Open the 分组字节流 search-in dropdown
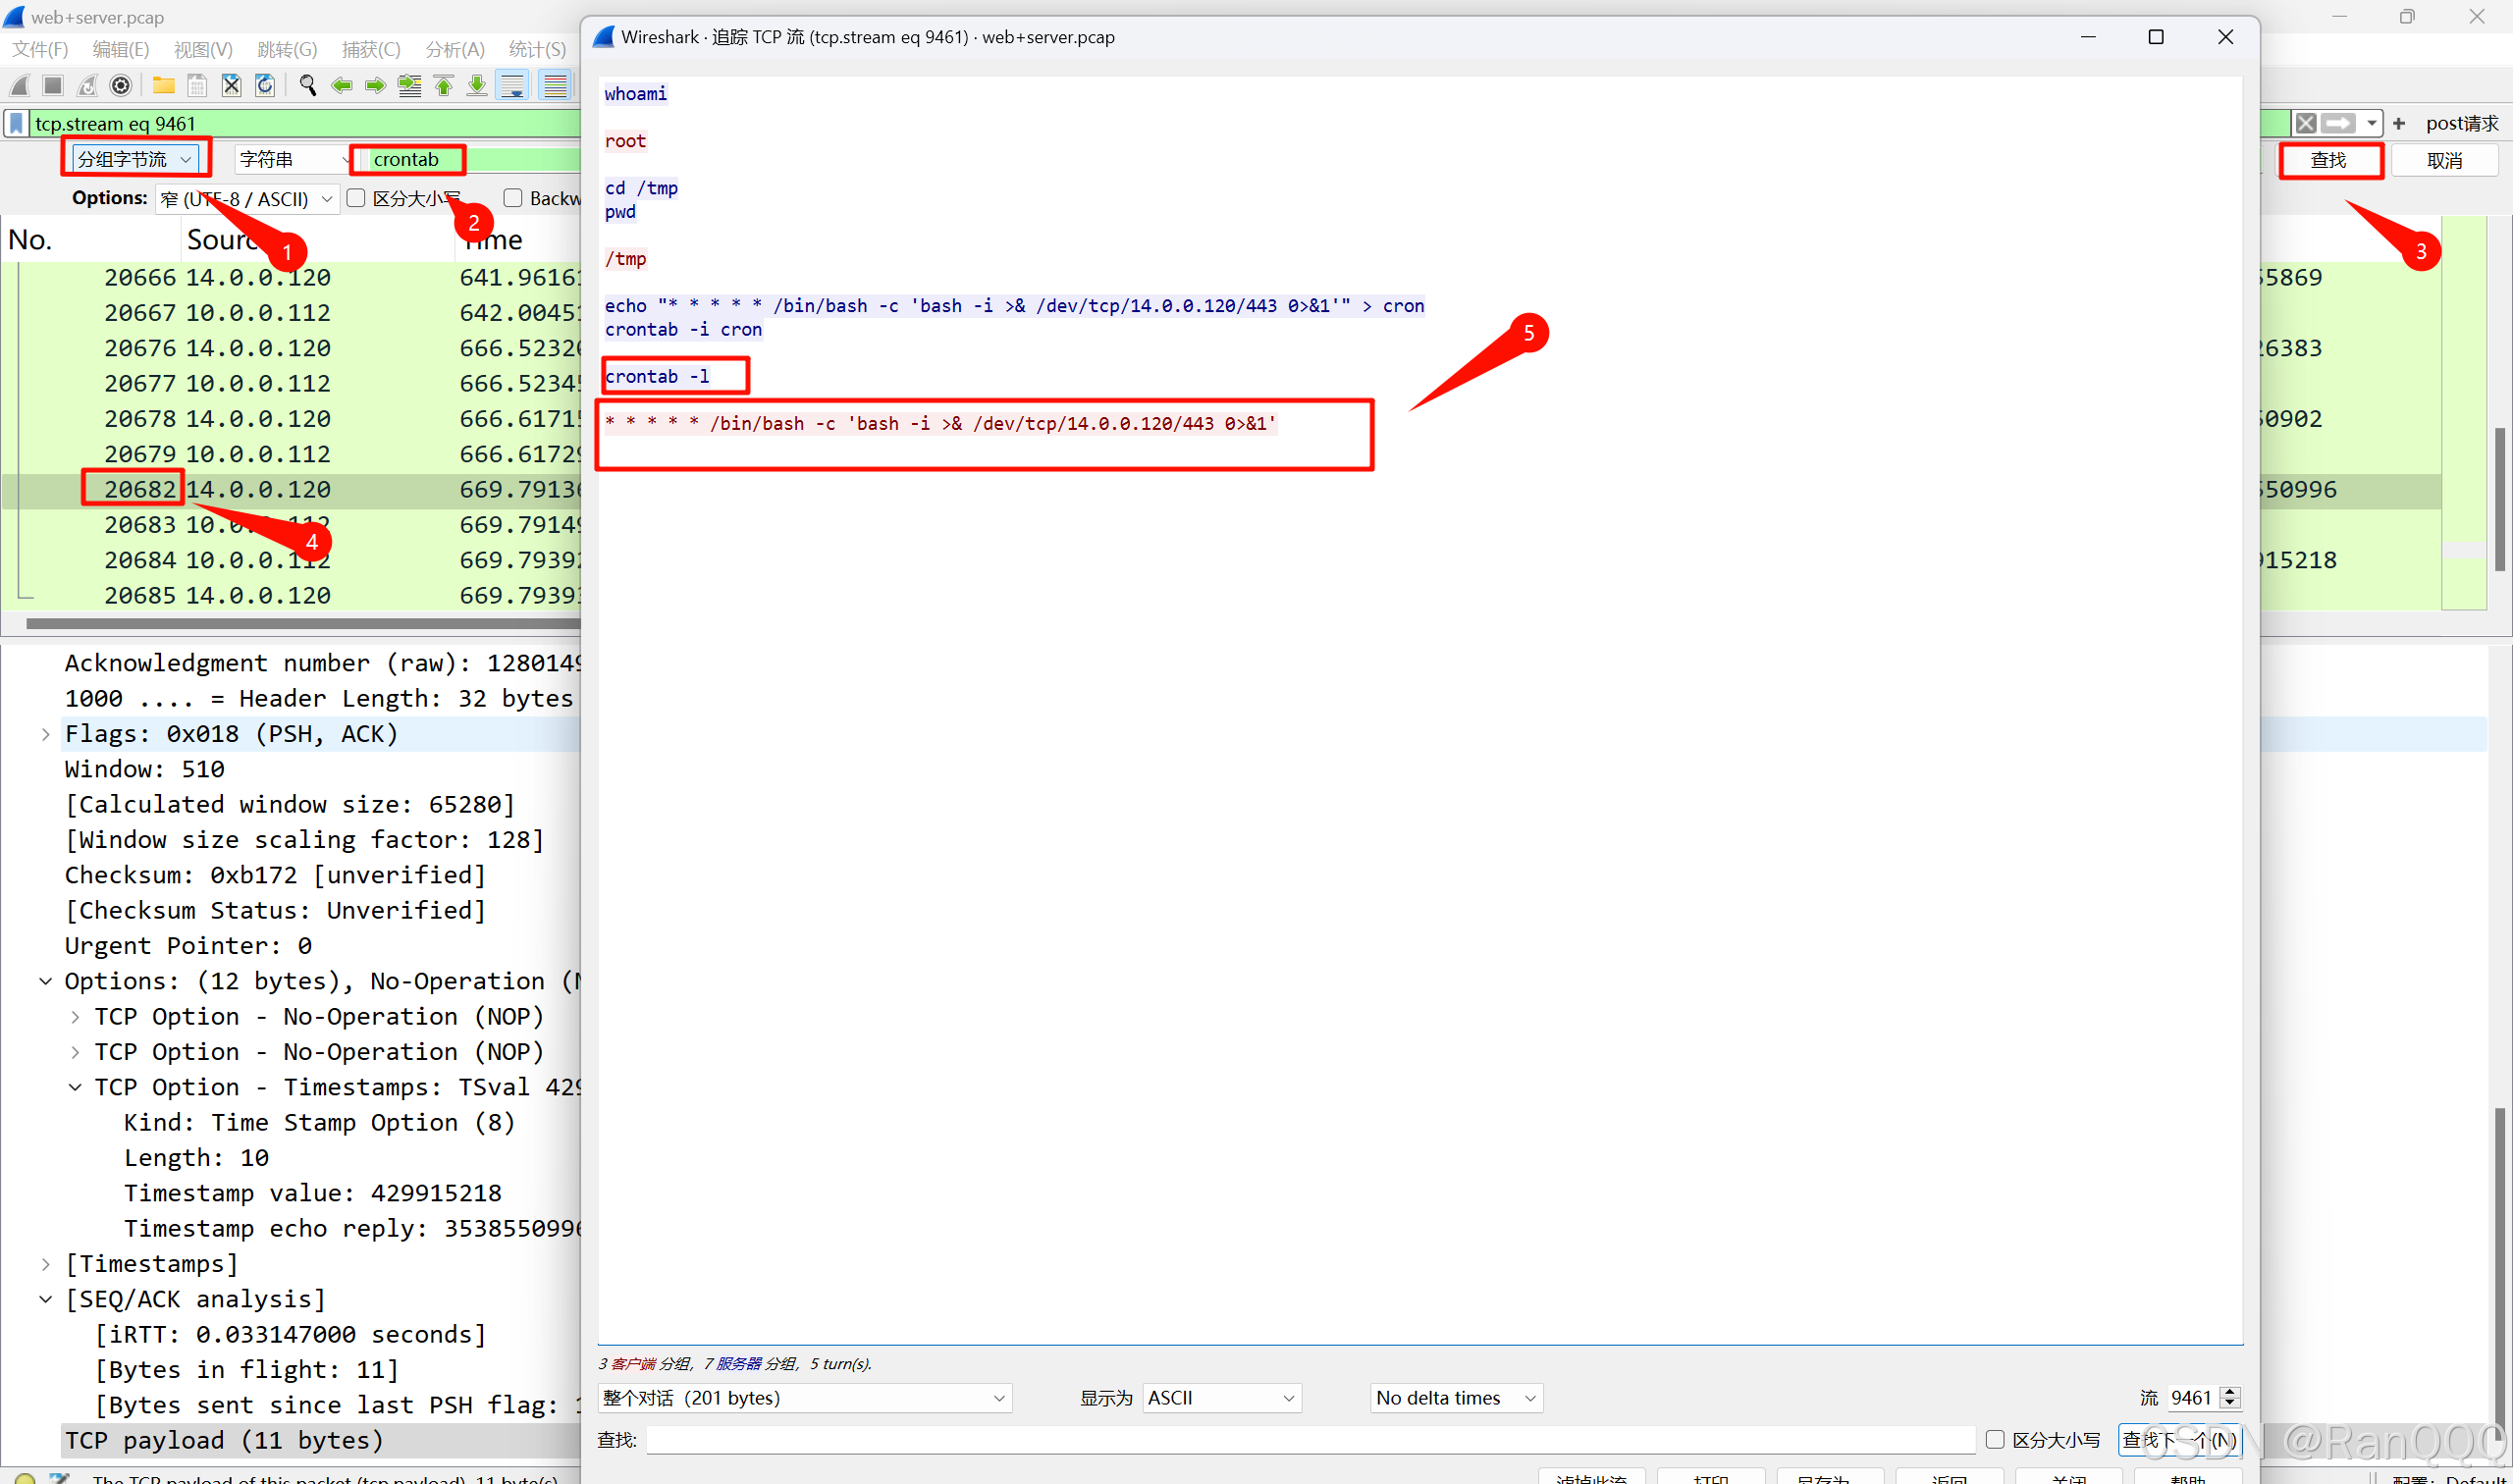This screenshot has height=1484, width=2513. (x=134, y=159)
